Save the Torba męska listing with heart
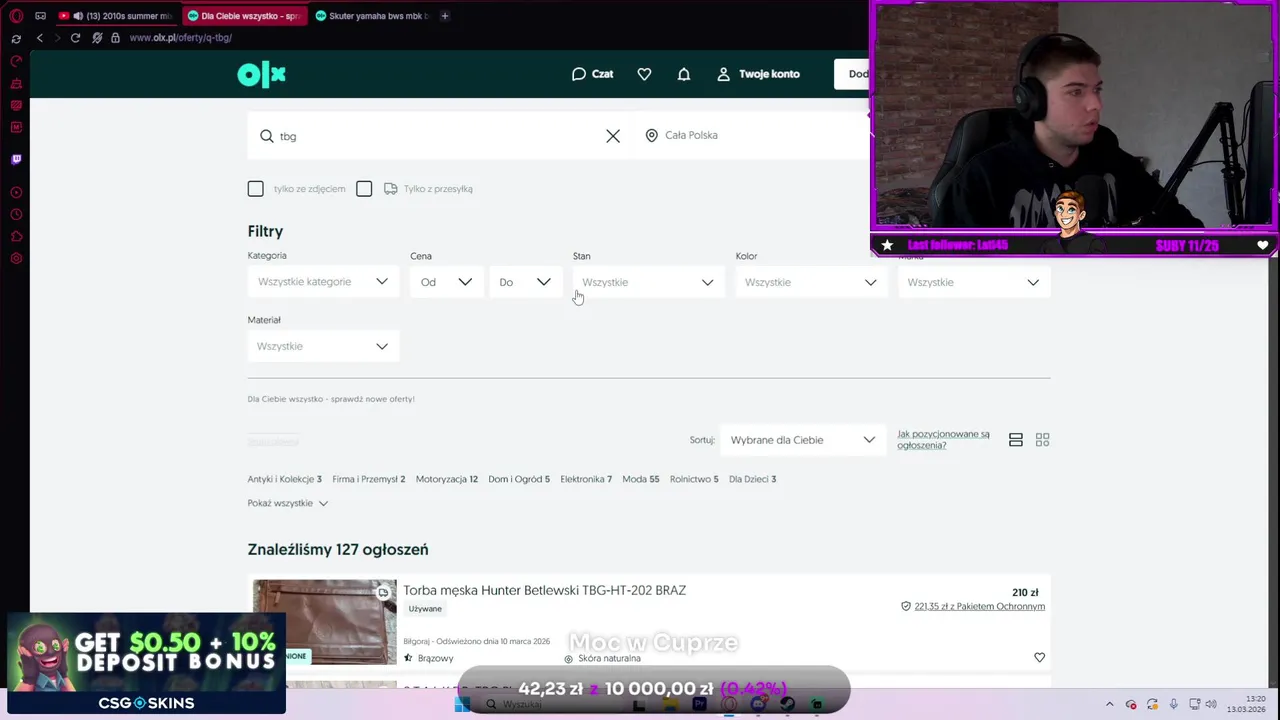This screenshot has width=1280, height=720. [1039, 657]
